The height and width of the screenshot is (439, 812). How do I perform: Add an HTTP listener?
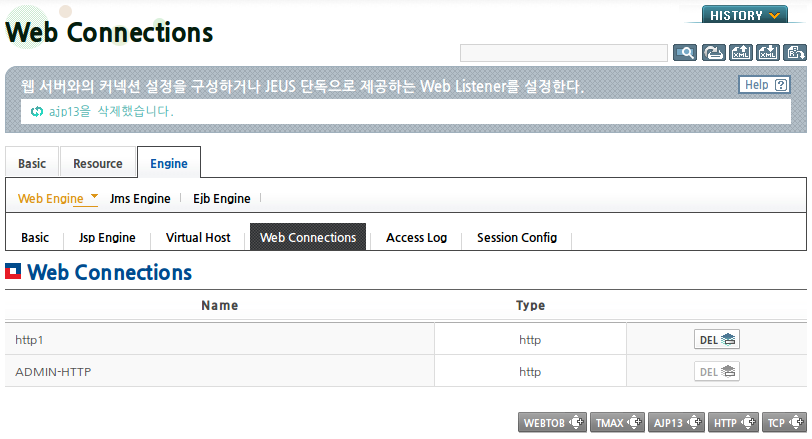coord(733,422)
